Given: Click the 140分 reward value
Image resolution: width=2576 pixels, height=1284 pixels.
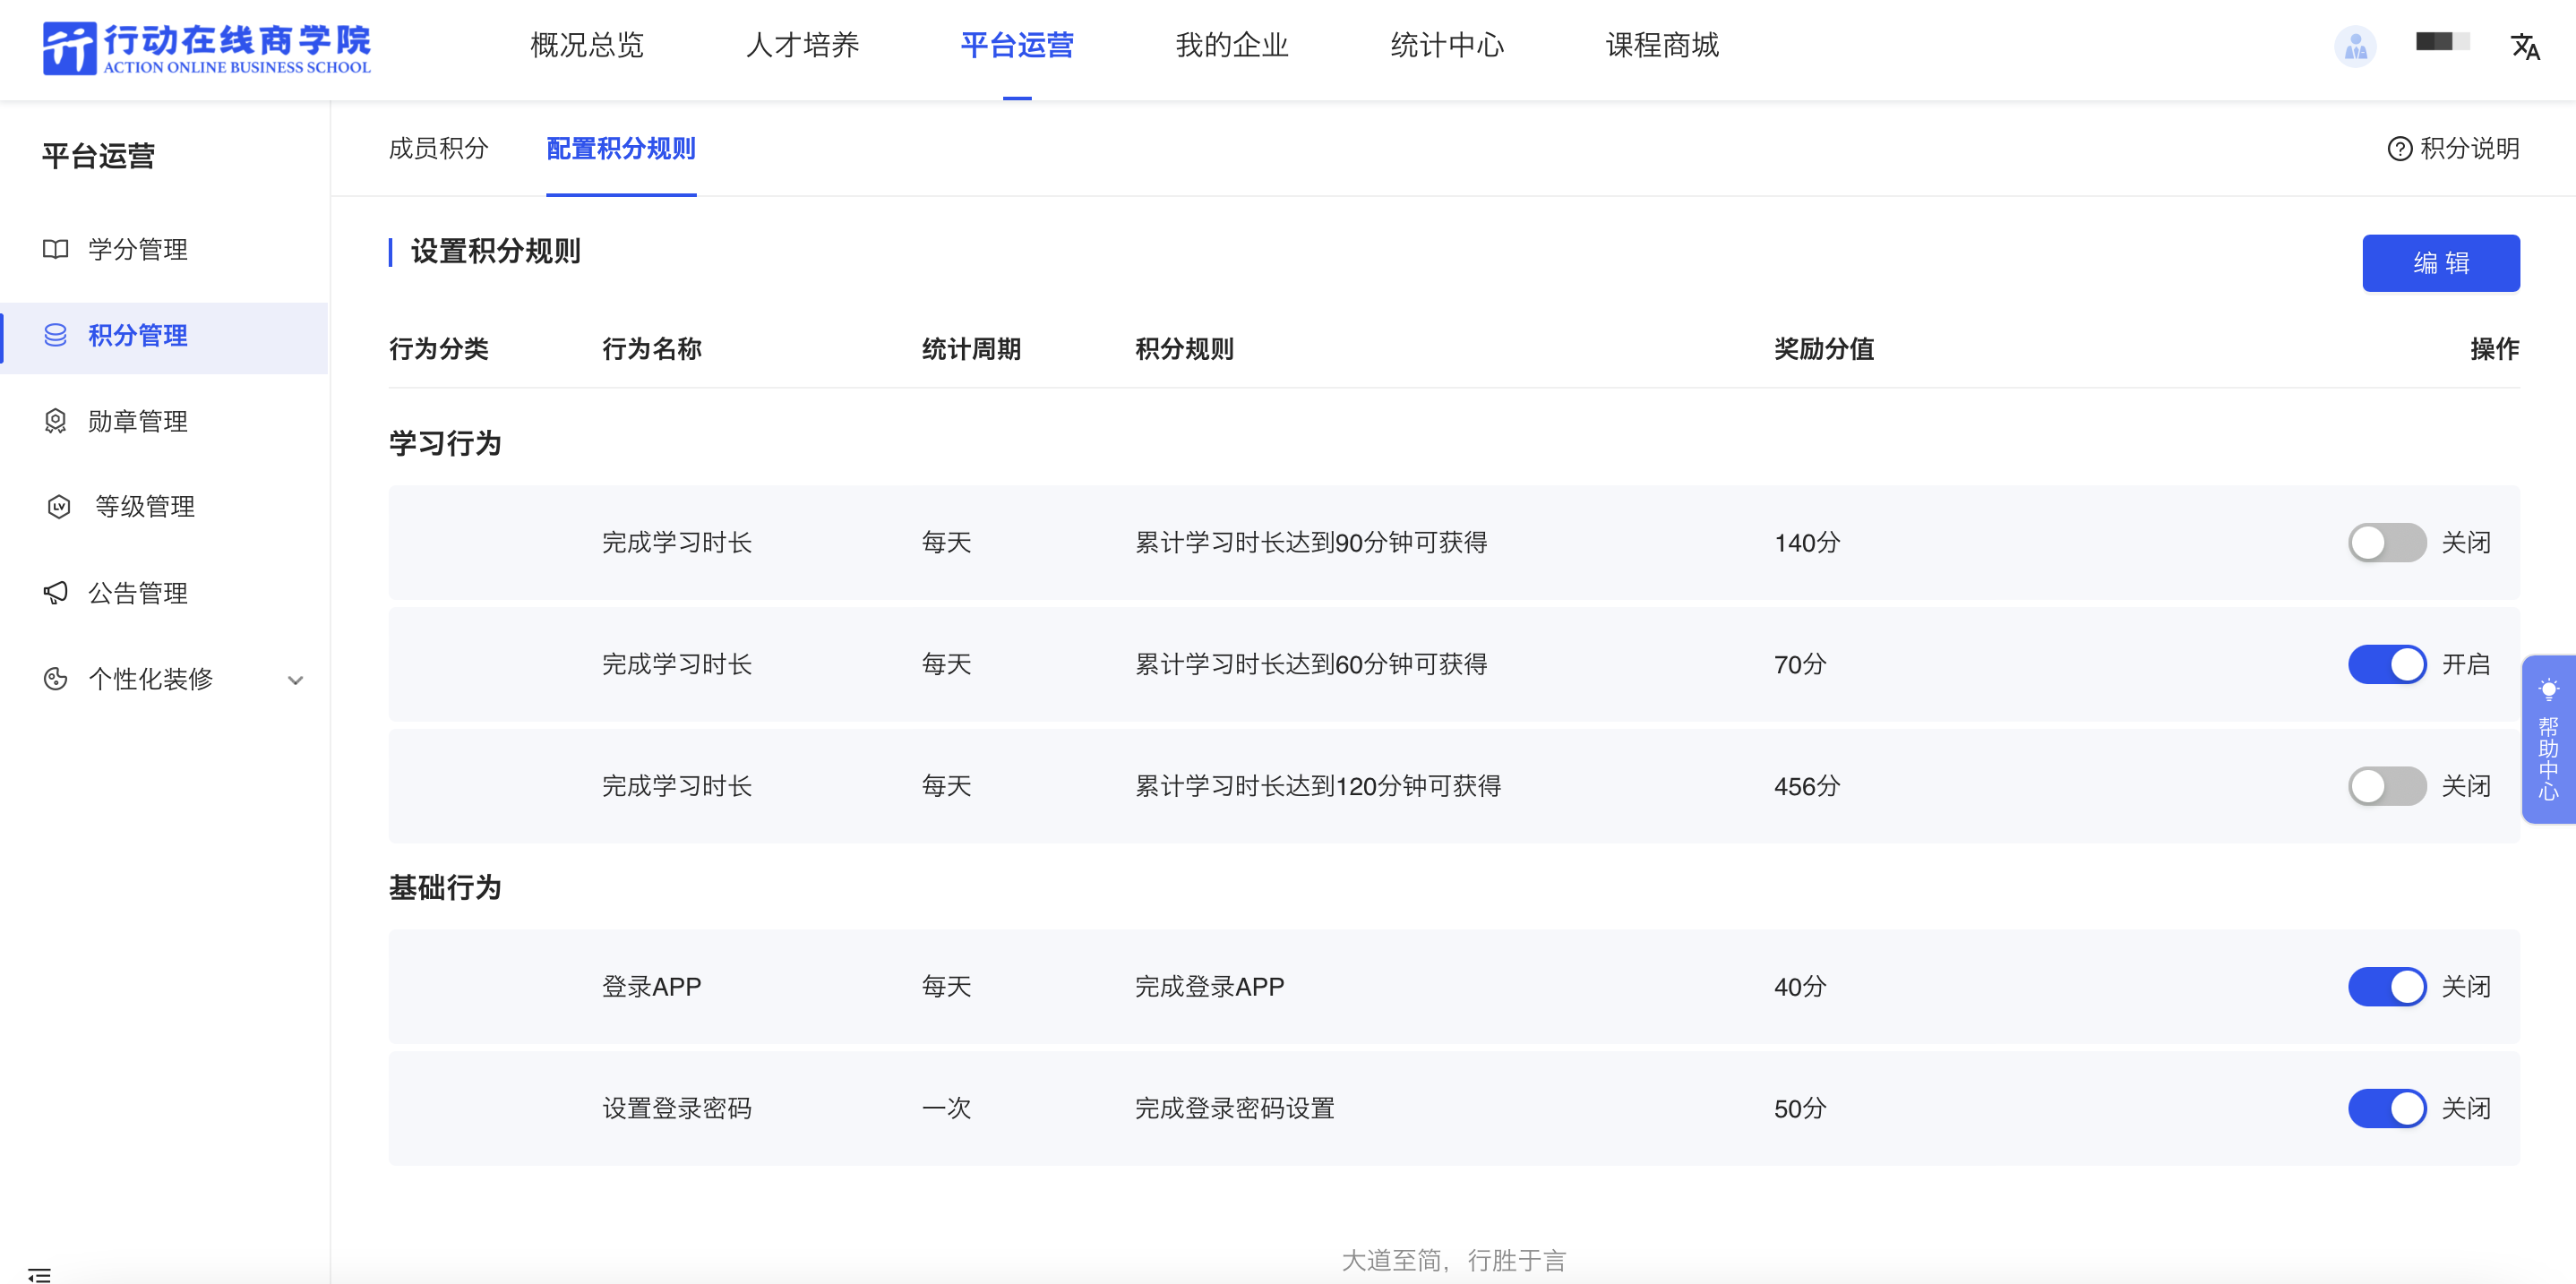Looking at the screenshot, I should pos(1806,543).
